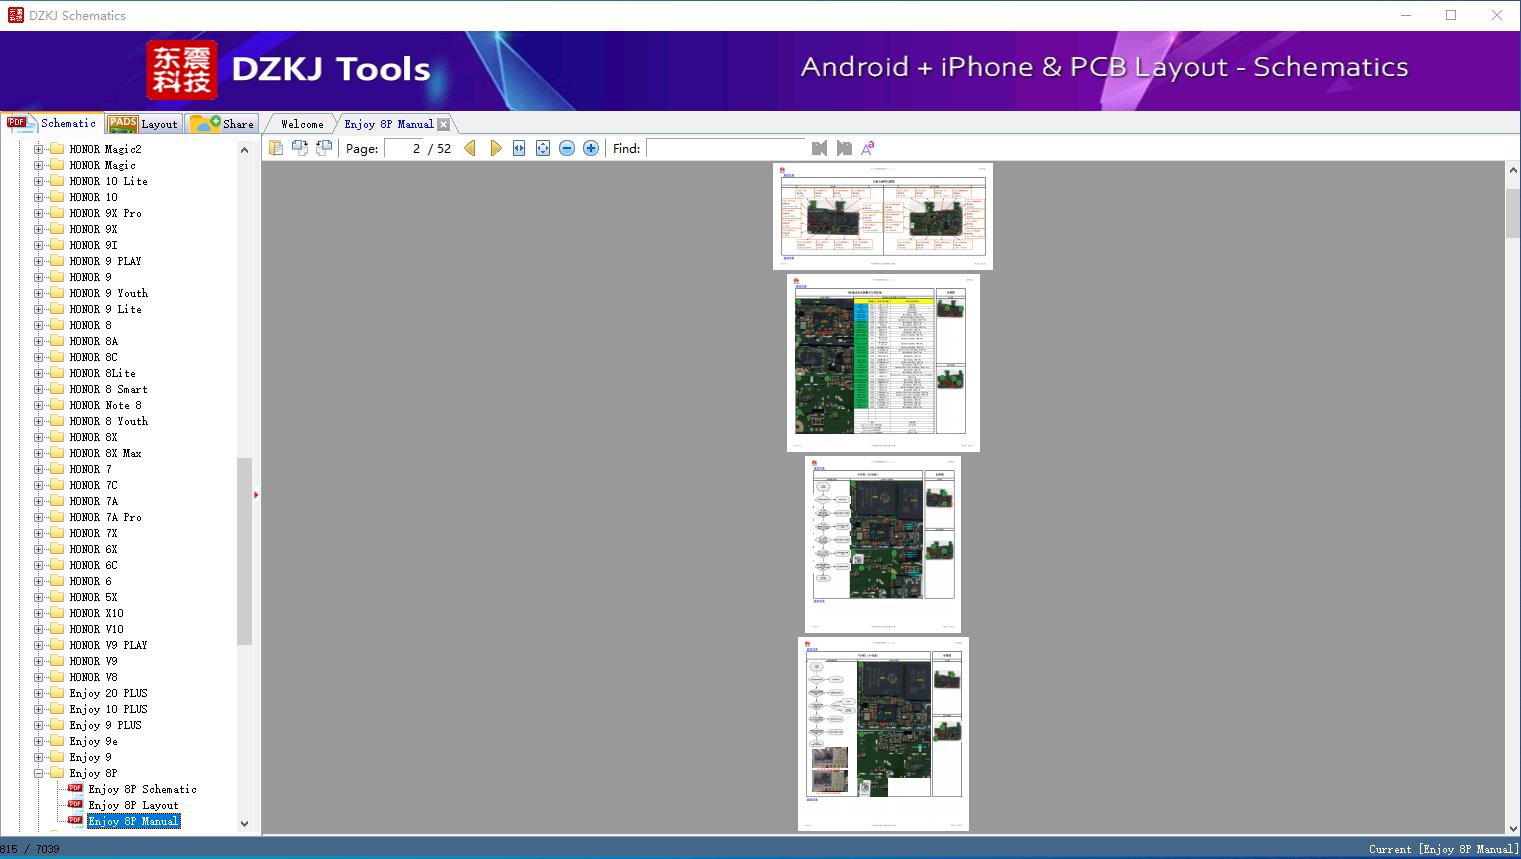Viewport: 1521px width, 859px height.
Task: Zoom in with the plus icon
Action: [x=591, y=148]
